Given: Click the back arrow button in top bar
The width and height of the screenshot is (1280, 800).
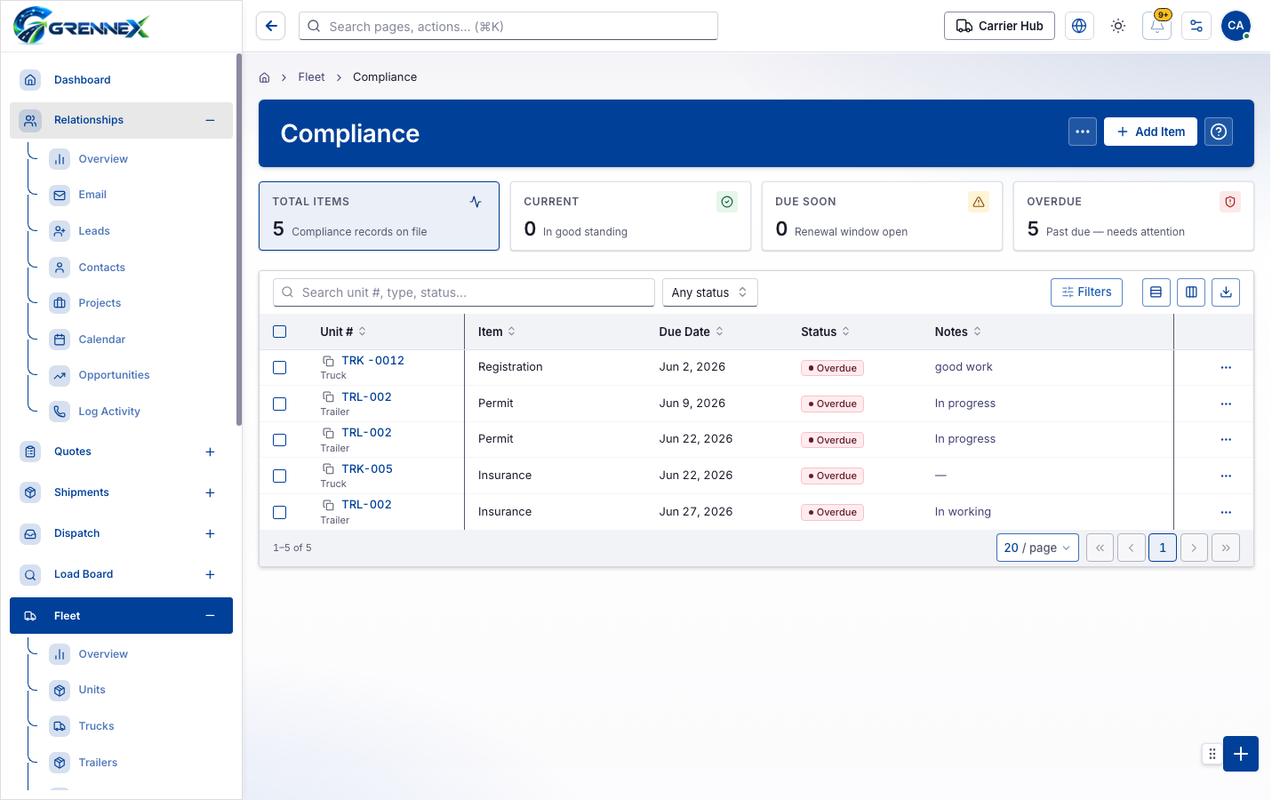Looking at the screenshot, I should coord(271,26).
